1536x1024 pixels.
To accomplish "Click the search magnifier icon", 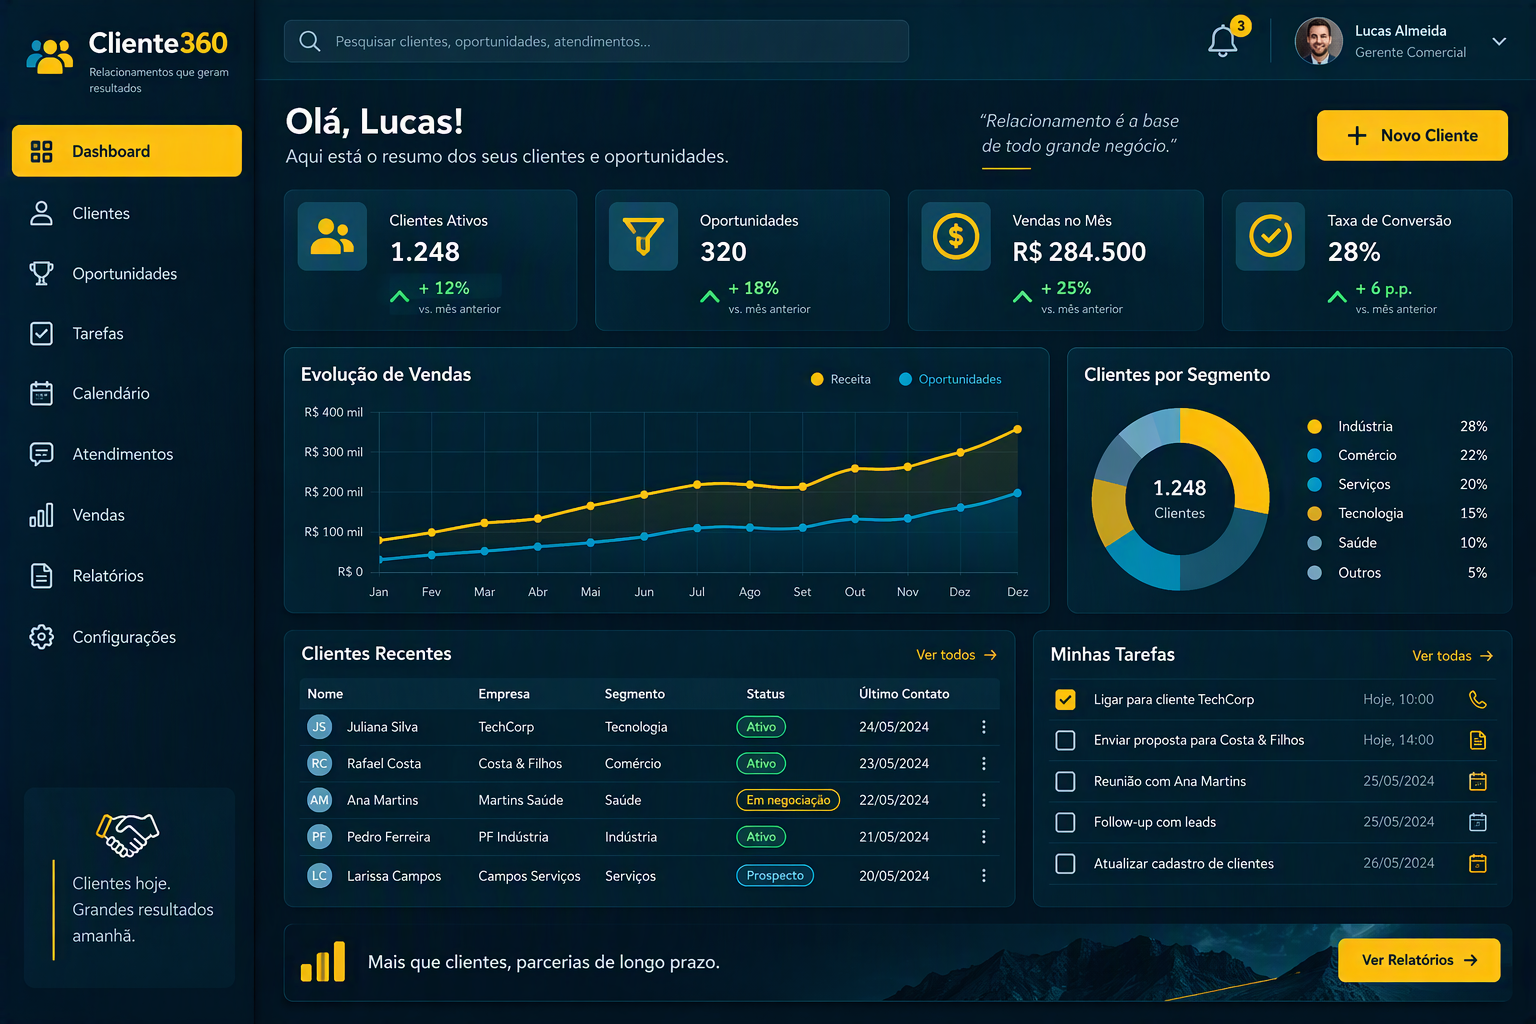I will [x=310, y=41].
